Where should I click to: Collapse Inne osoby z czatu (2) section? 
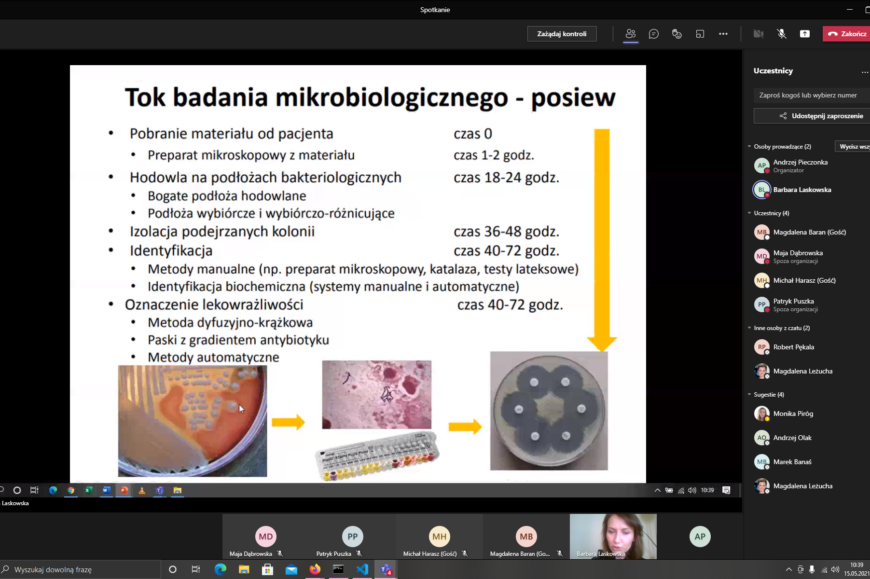pos(749,328)
